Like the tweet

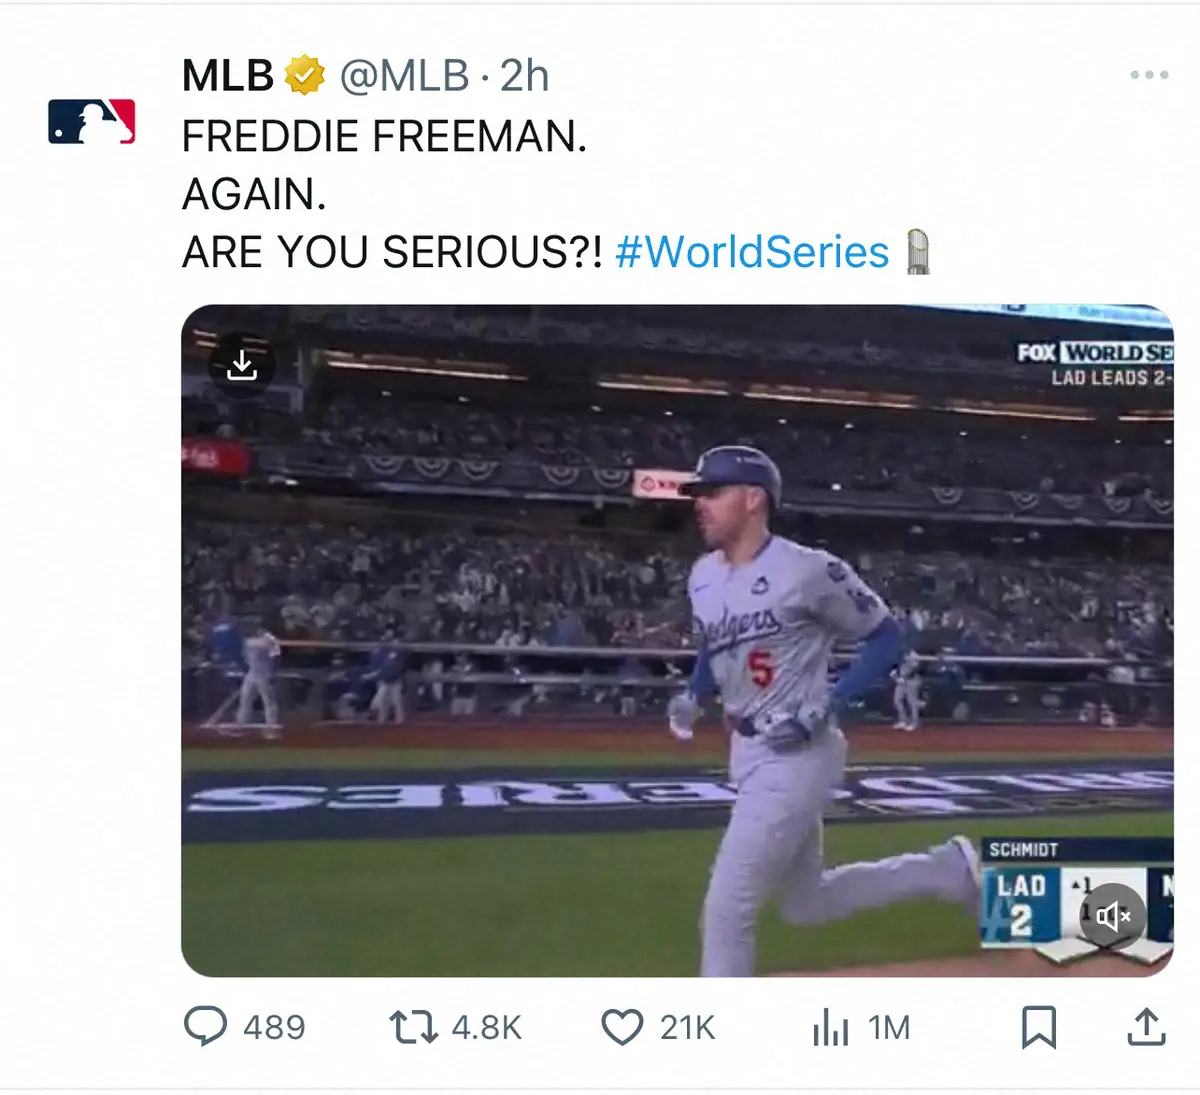pyautogui.click(x=623, y=1026)
